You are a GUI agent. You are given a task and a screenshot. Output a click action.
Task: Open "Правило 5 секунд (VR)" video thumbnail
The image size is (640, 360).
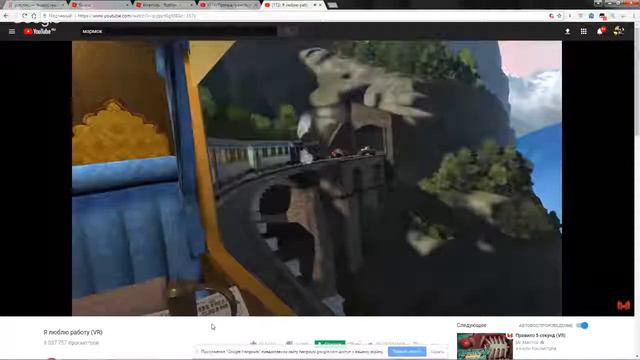coord(484,346)
